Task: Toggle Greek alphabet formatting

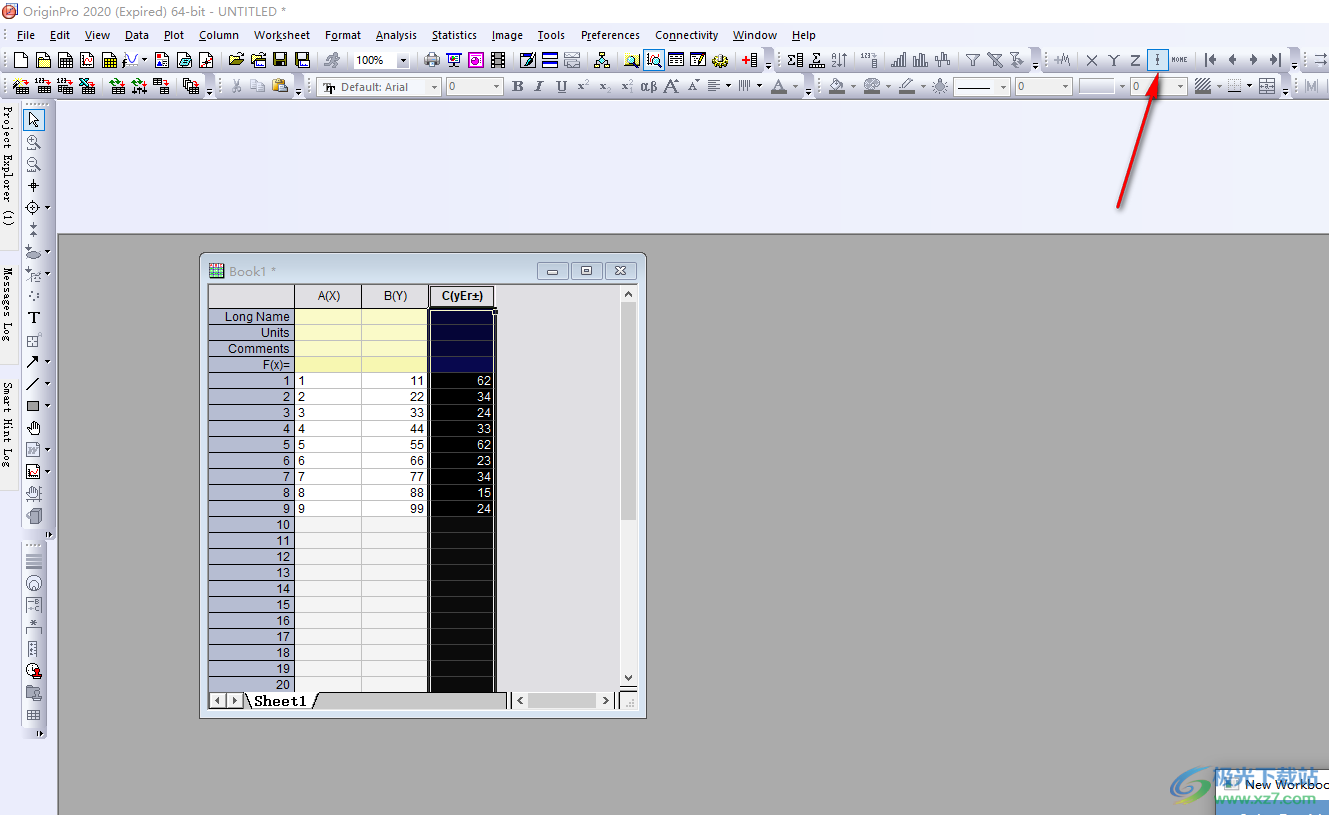Action: pyautogui.click(x=648, y=87)
